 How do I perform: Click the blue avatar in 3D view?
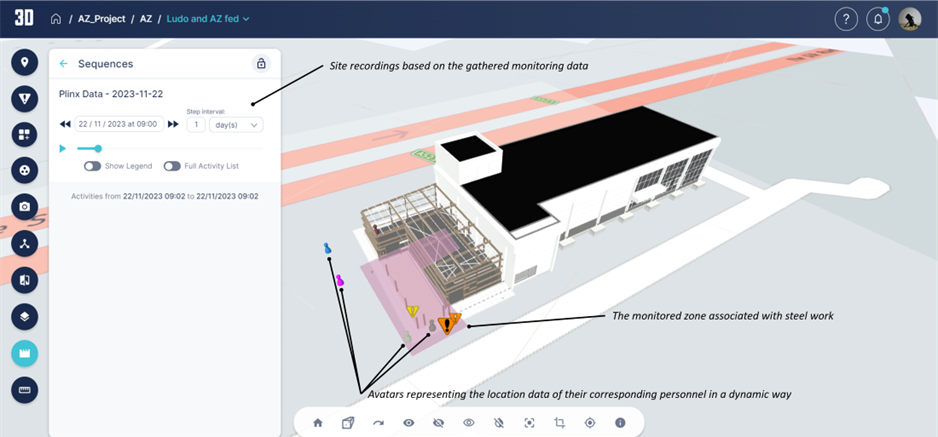coord(327,247)
